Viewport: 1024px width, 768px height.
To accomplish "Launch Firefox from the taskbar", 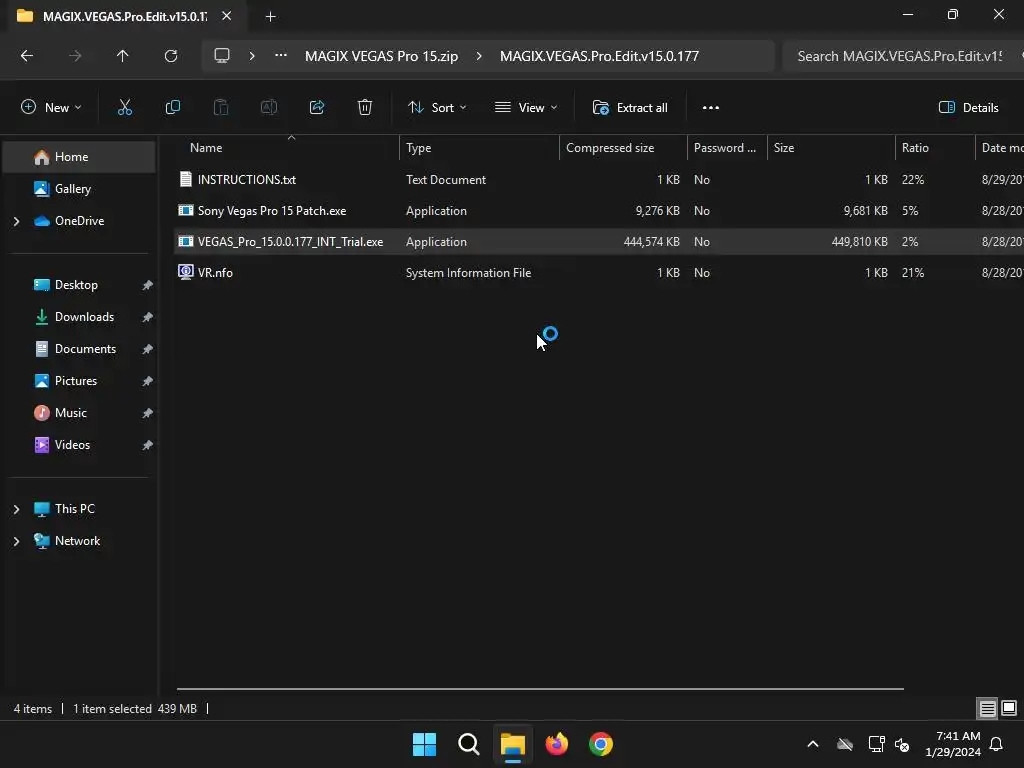I will pos(557,744).
